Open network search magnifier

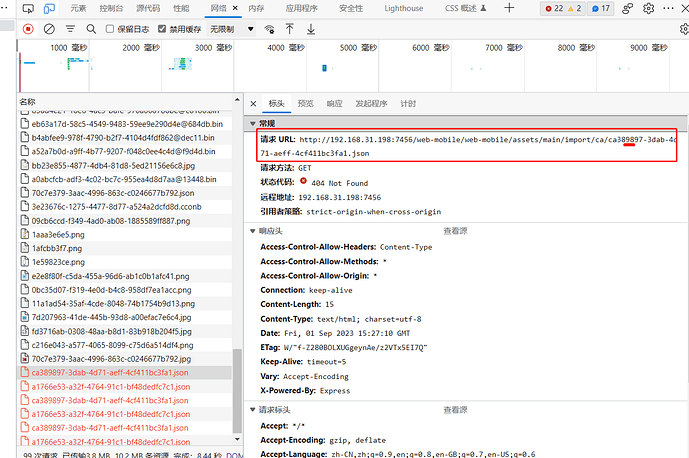tap(91, 29)
